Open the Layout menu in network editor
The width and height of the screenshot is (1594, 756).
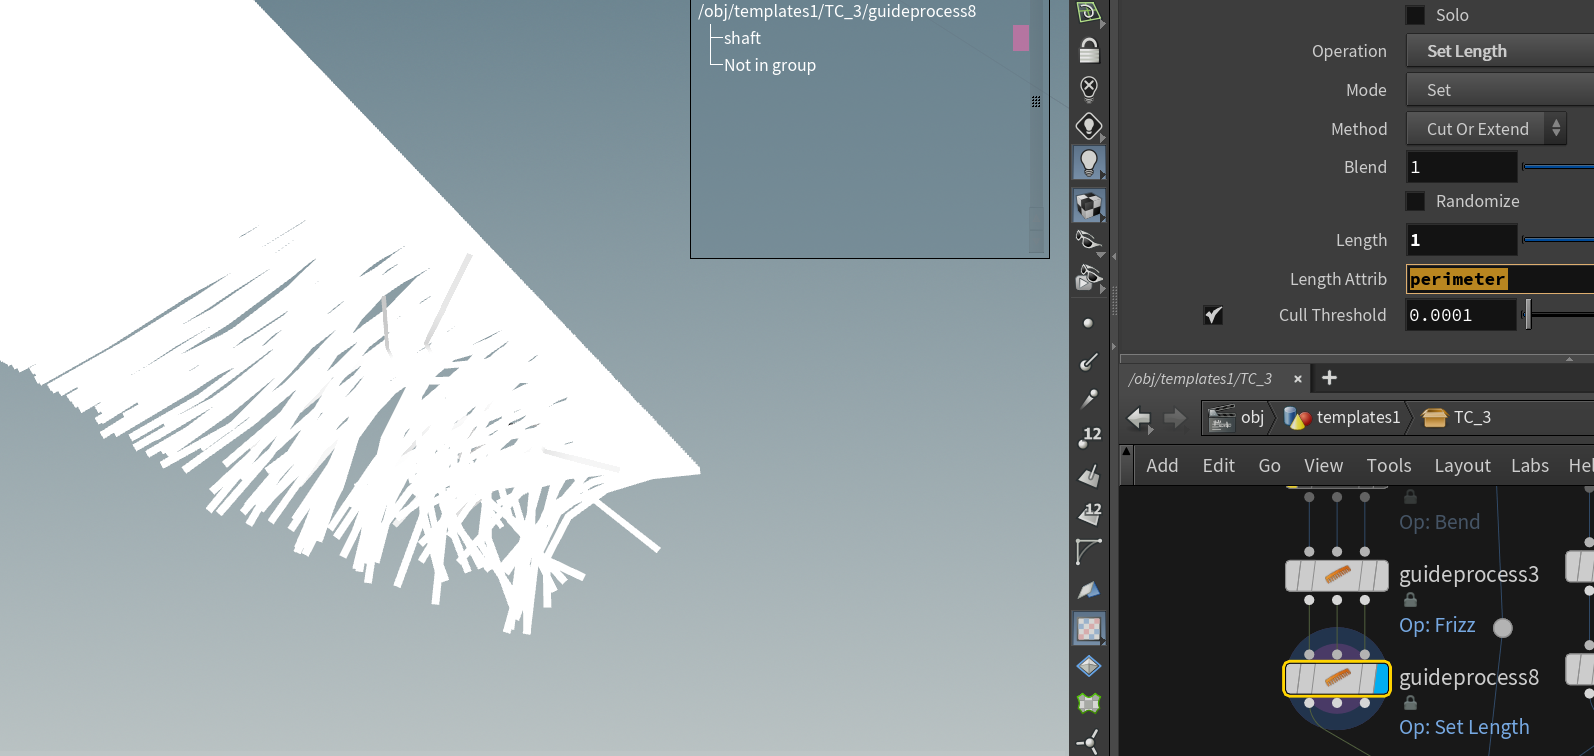pyautogui.click(x=1462, y=466)
